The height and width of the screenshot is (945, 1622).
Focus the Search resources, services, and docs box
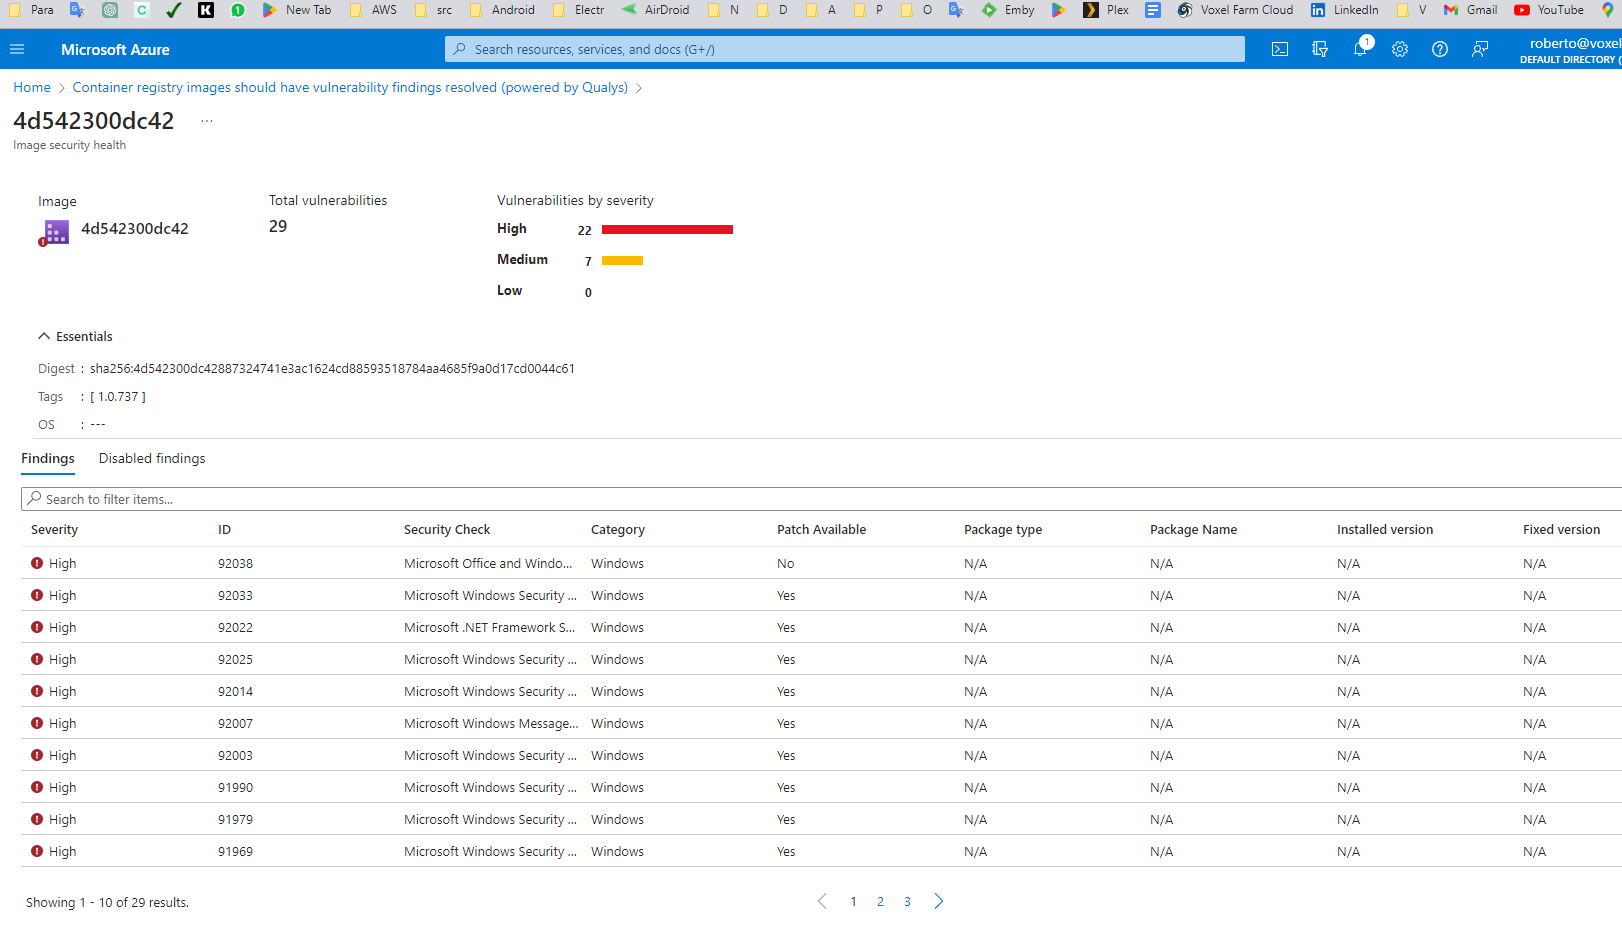pyautogui.click(x=845, y=49)
